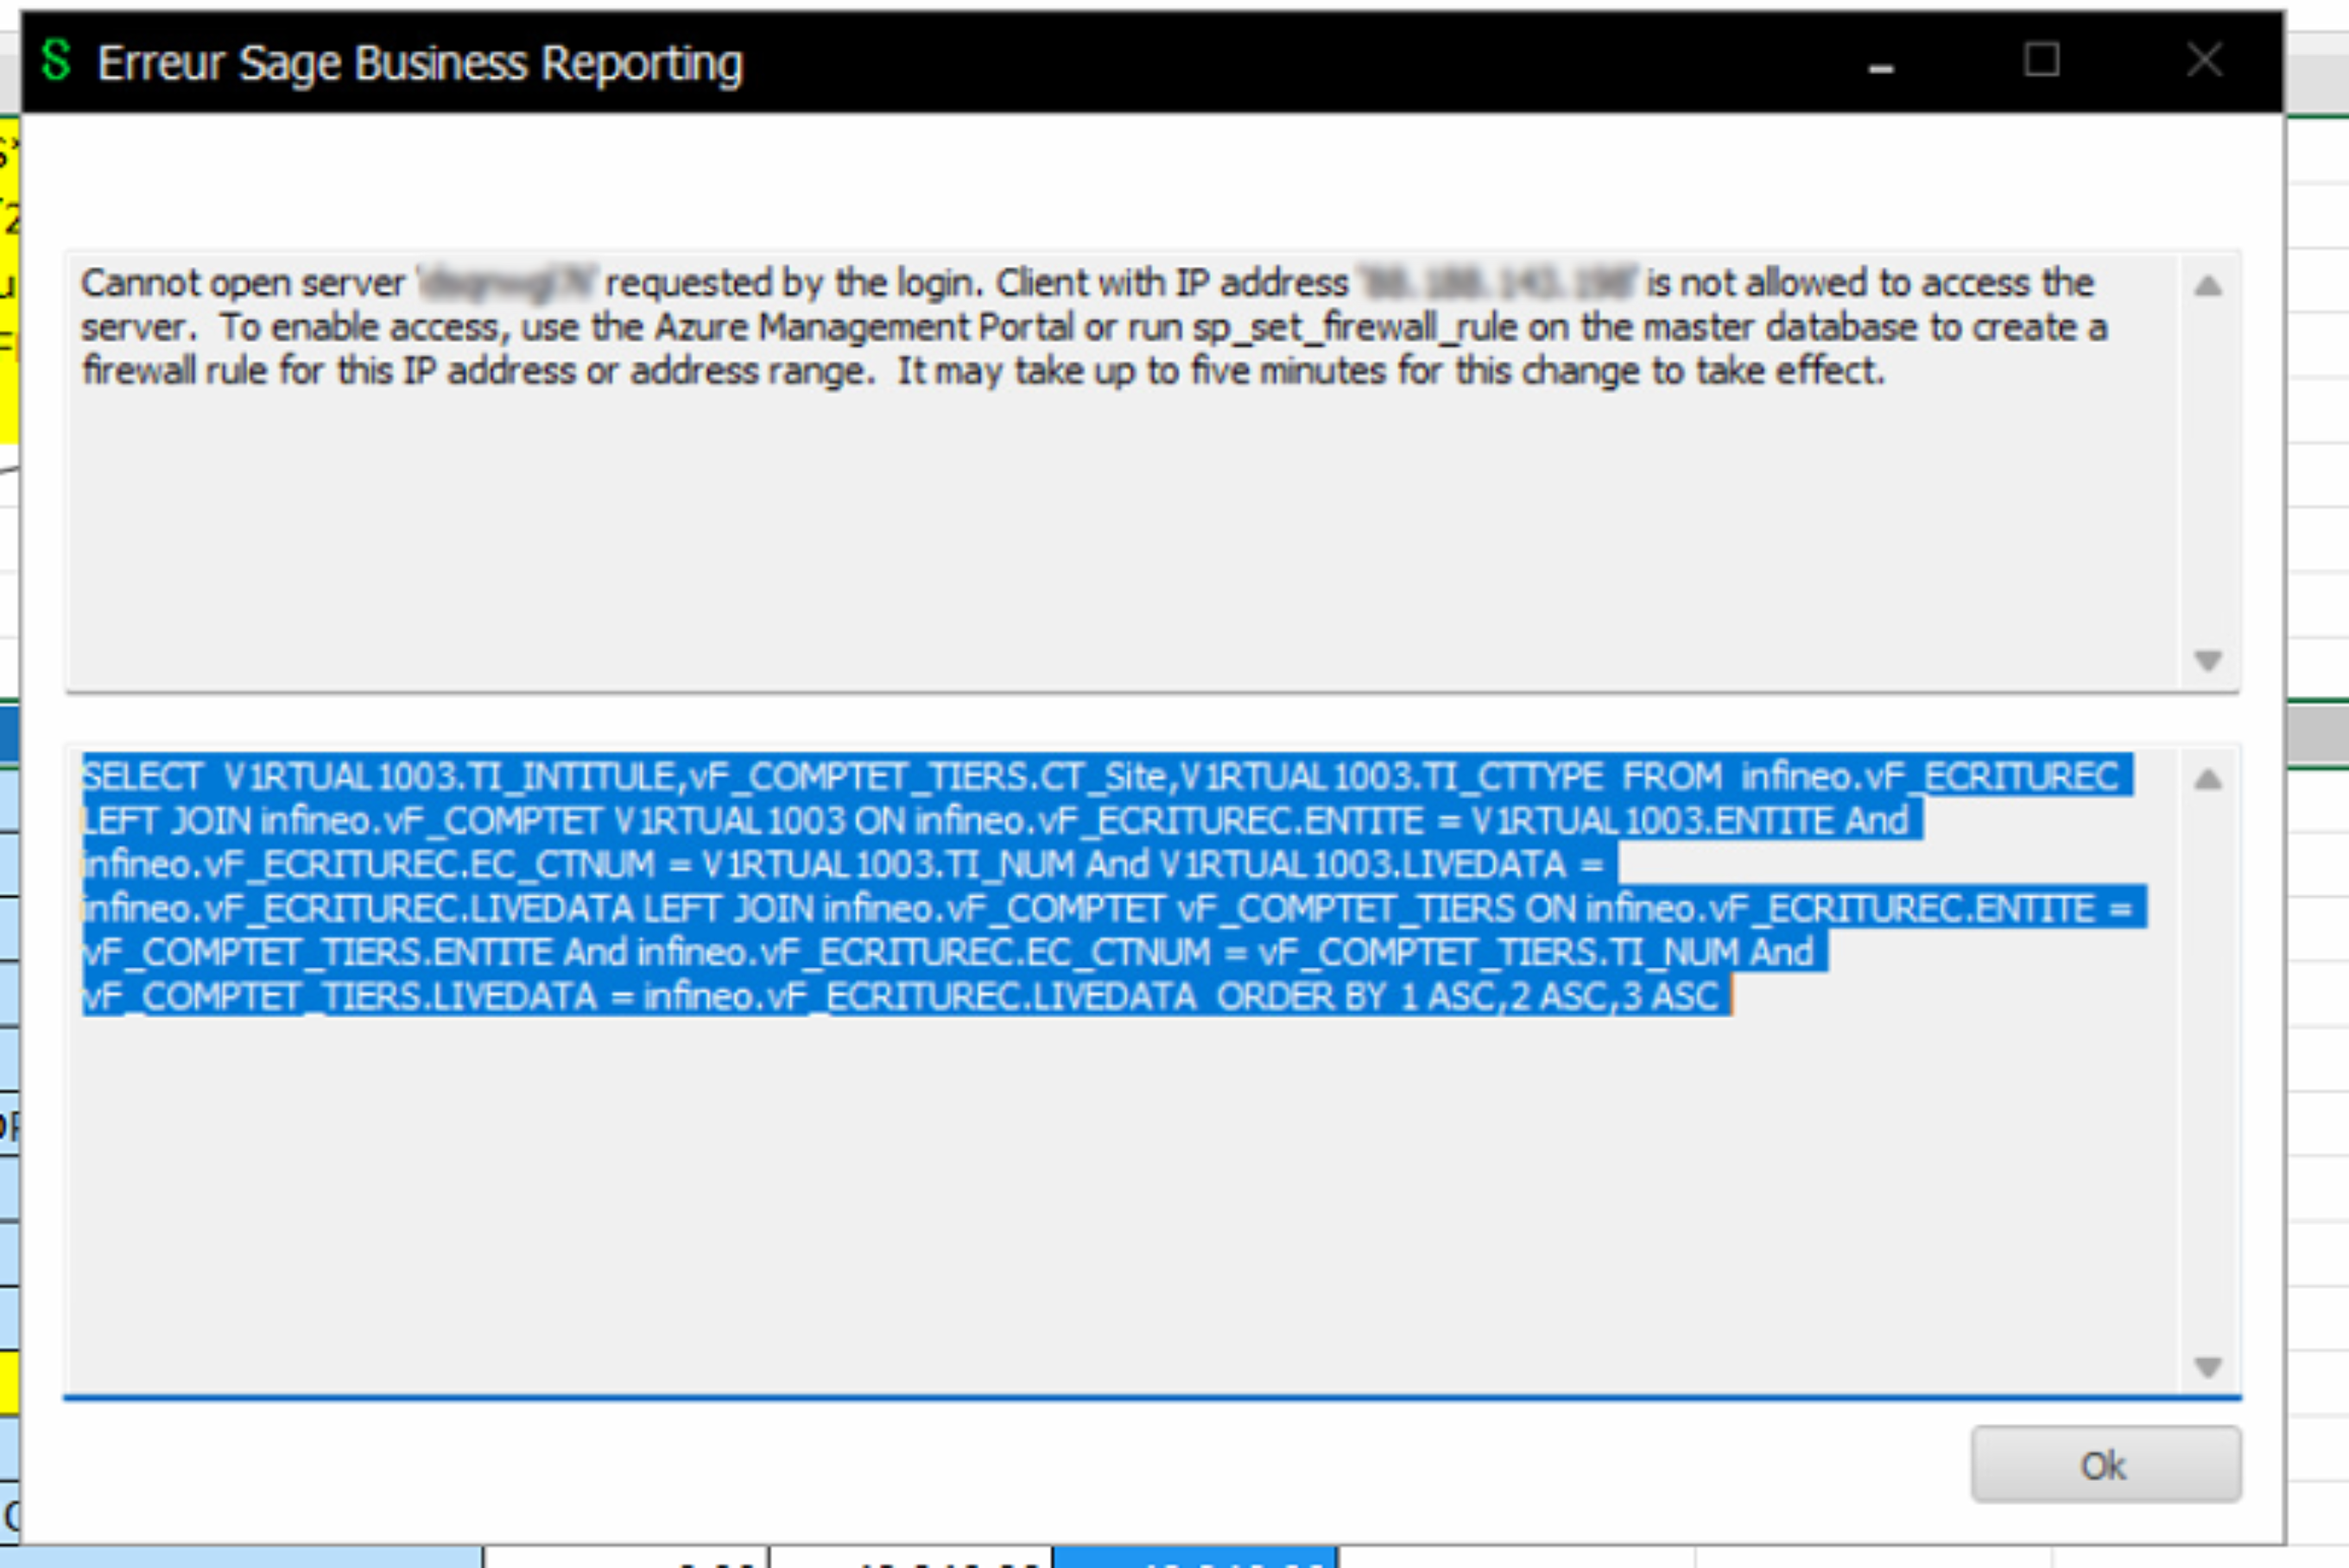Confirm the error with the Ok button
The width and height of the screenshot is (2349, 1568).
(2105, 1465)
